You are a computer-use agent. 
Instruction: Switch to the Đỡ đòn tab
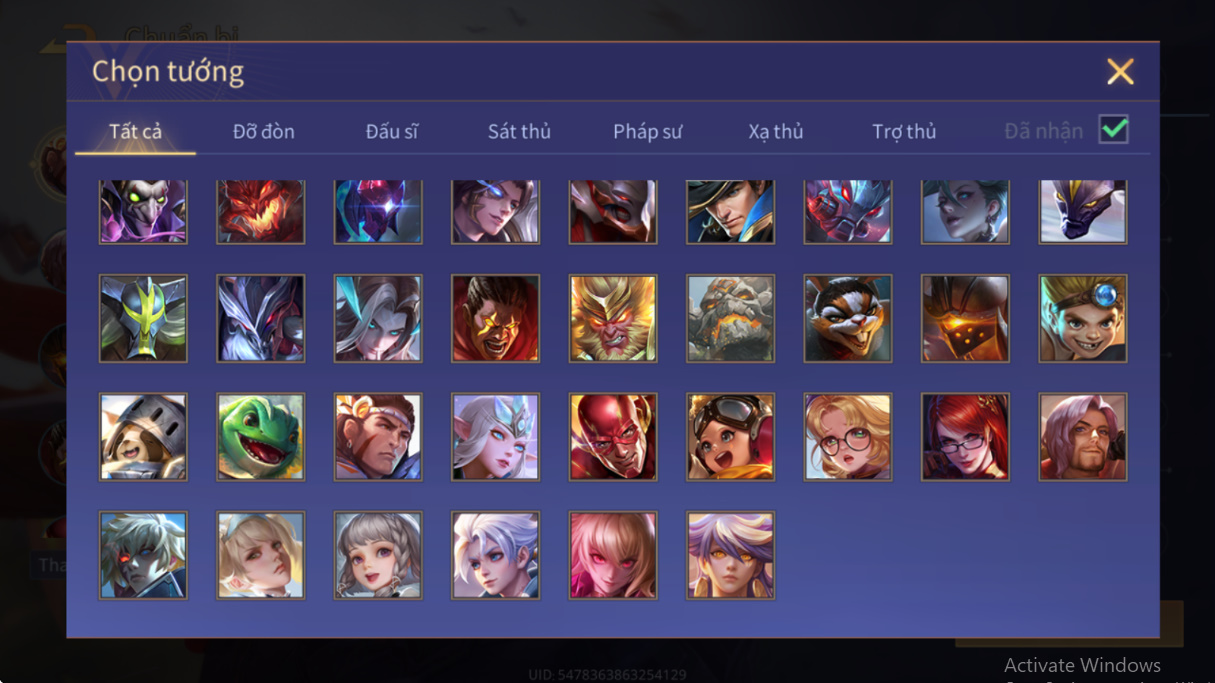click(x=264, y=132)
